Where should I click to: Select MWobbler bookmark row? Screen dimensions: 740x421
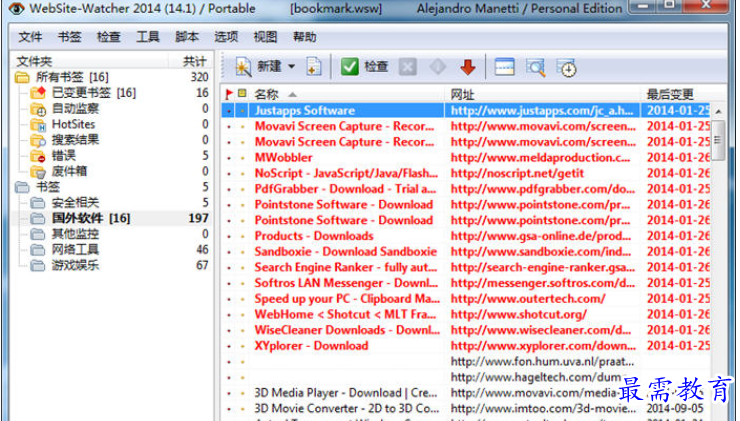point(466,158)
